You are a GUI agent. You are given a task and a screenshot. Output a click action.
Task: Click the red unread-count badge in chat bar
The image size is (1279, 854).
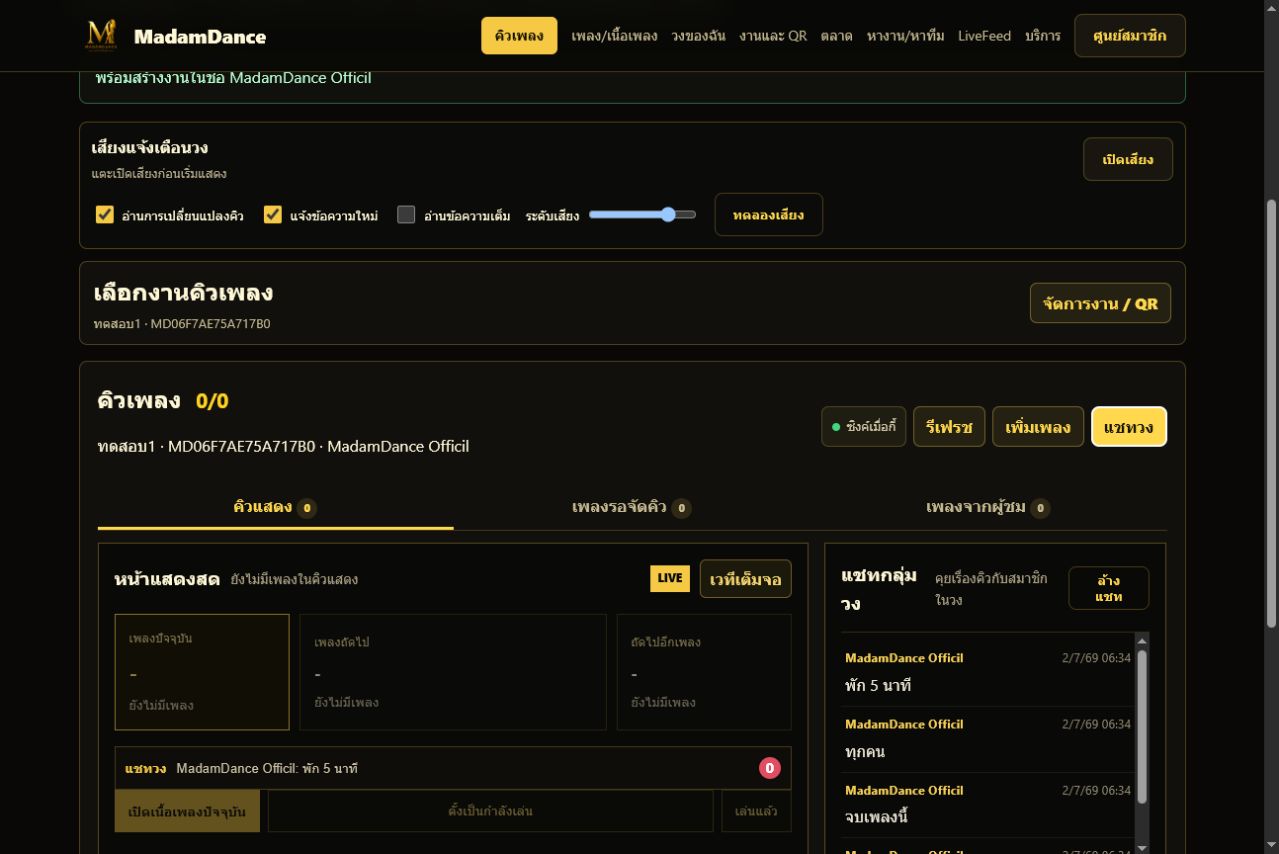(x=769, y=768)
